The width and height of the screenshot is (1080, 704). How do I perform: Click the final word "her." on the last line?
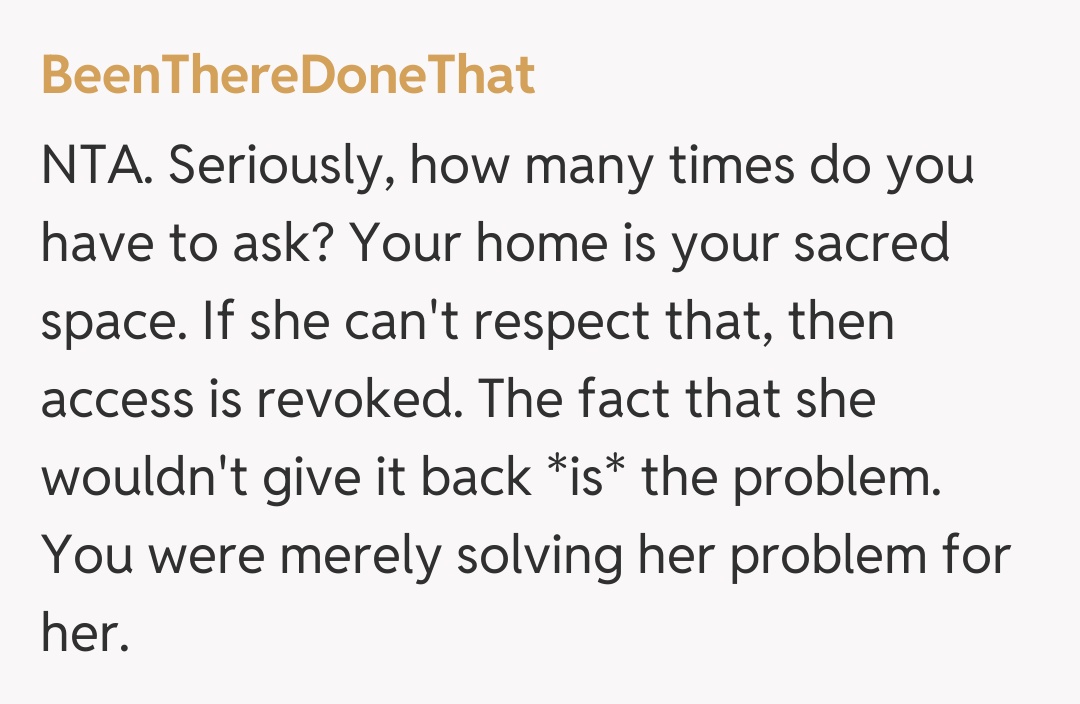click(85, 634)
